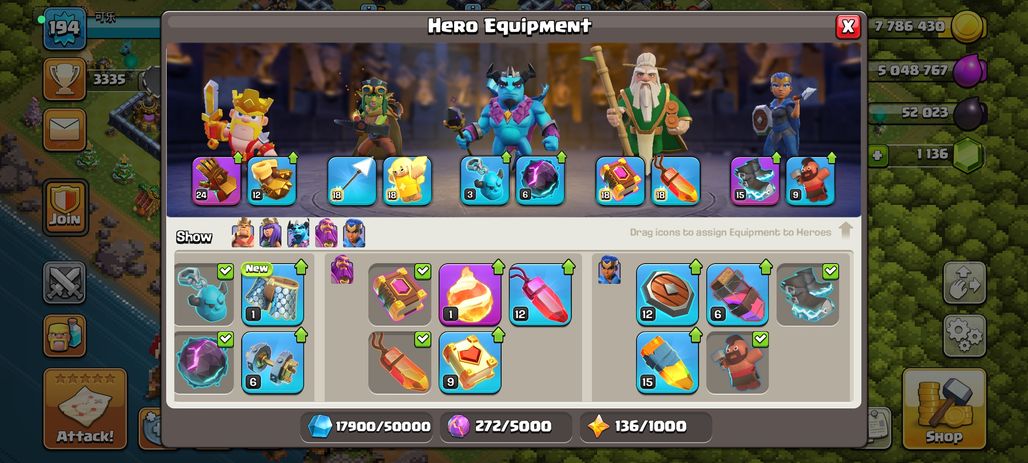Select the Archer Queen's arrow equipment slot
Viewport: 1028px width, 463px height.
tap(352, 181)
